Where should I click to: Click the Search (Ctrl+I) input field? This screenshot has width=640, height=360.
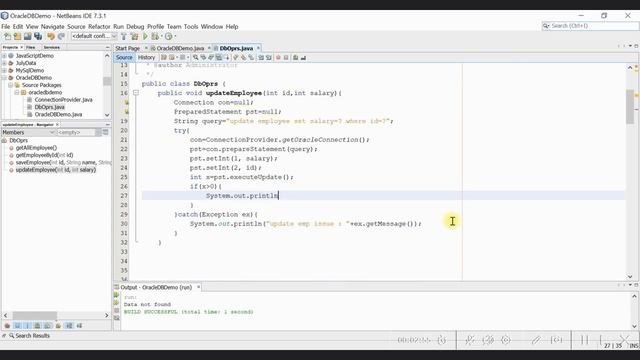(x=590, y=26)
